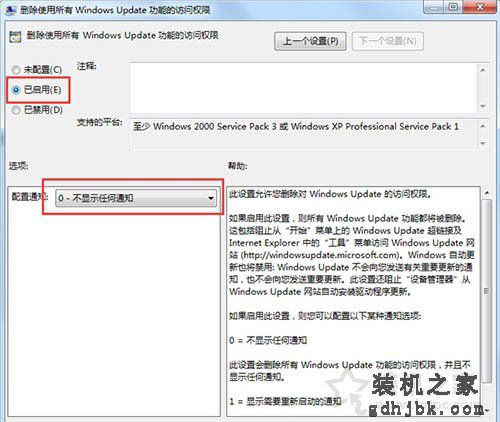This screenshot has height=422, width=500.
Task: Click the help line '0 = 不显示任何通知'
Action: 268,340
